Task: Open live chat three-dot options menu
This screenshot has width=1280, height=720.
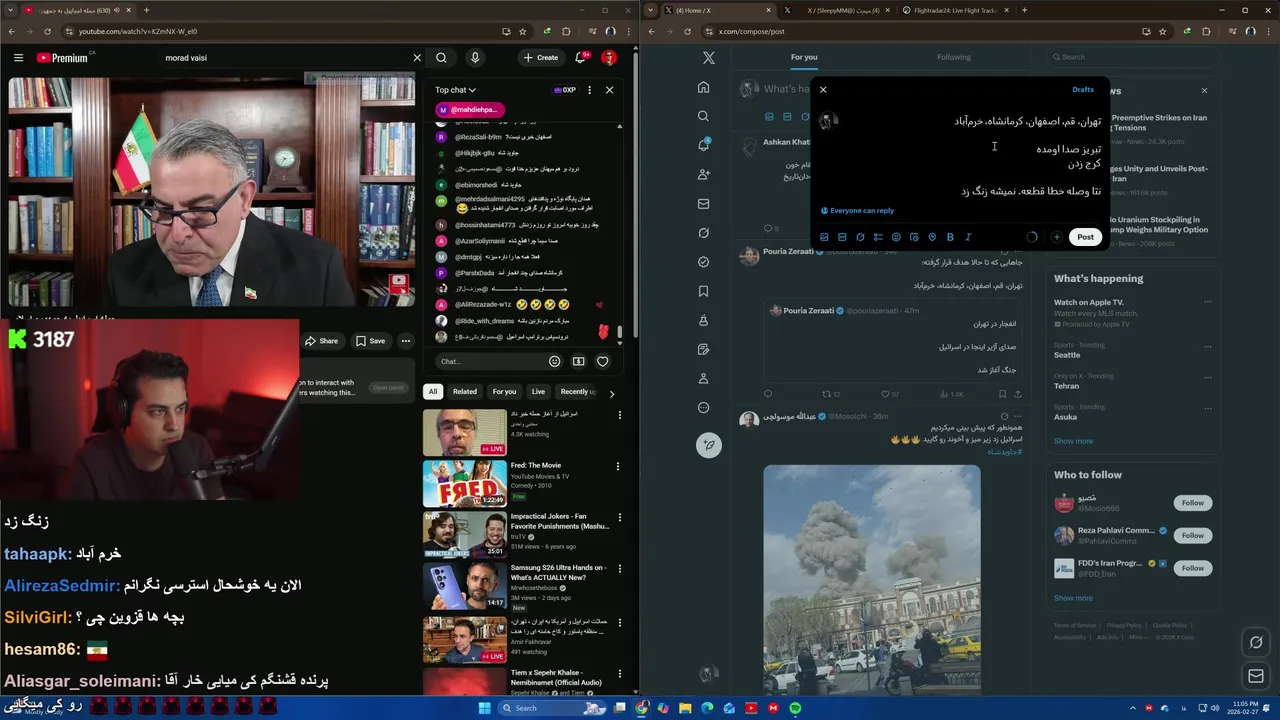Action: pyautogui.click(x=589, y=90)
